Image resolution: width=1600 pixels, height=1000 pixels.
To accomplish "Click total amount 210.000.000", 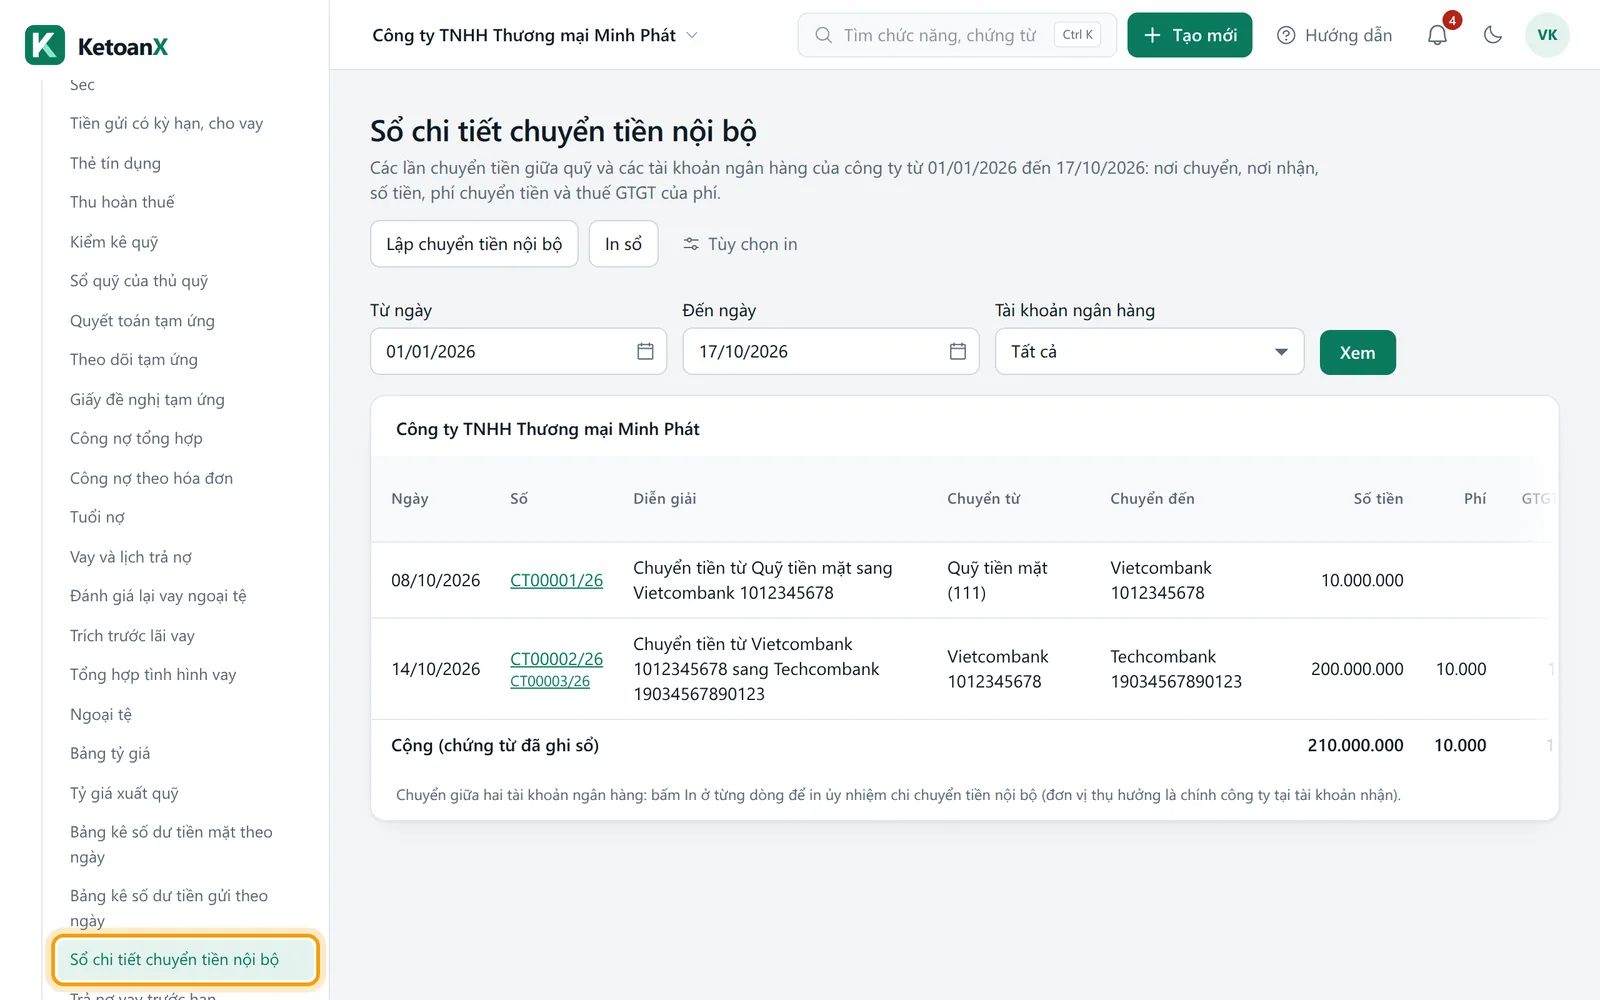I will click(1355, 745).
